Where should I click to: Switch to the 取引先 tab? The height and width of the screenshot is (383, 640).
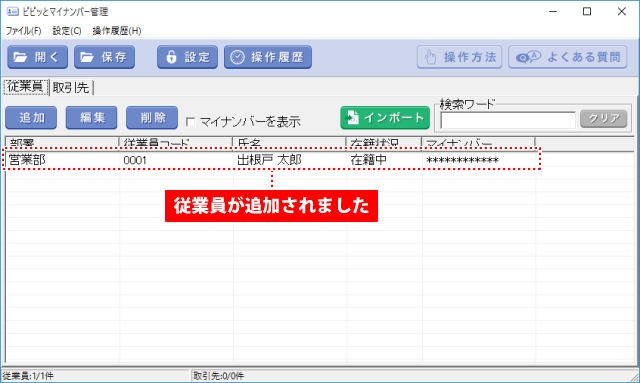(71, 87)
